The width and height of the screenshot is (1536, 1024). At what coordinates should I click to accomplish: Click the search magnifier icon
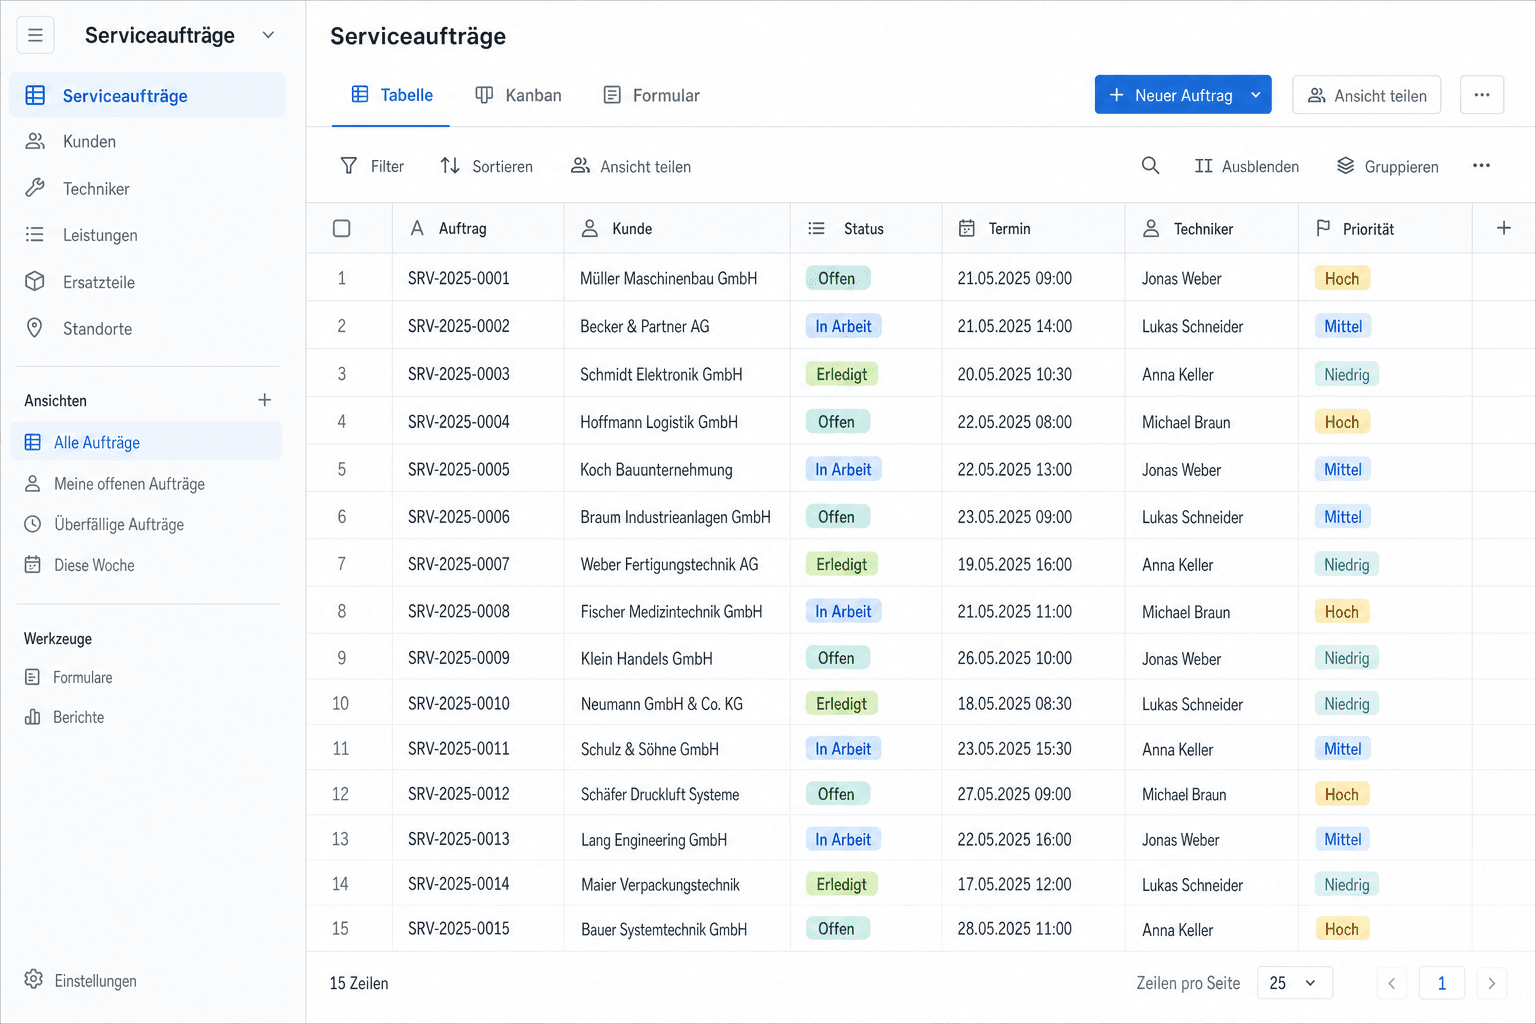[x=1151, y=166]
